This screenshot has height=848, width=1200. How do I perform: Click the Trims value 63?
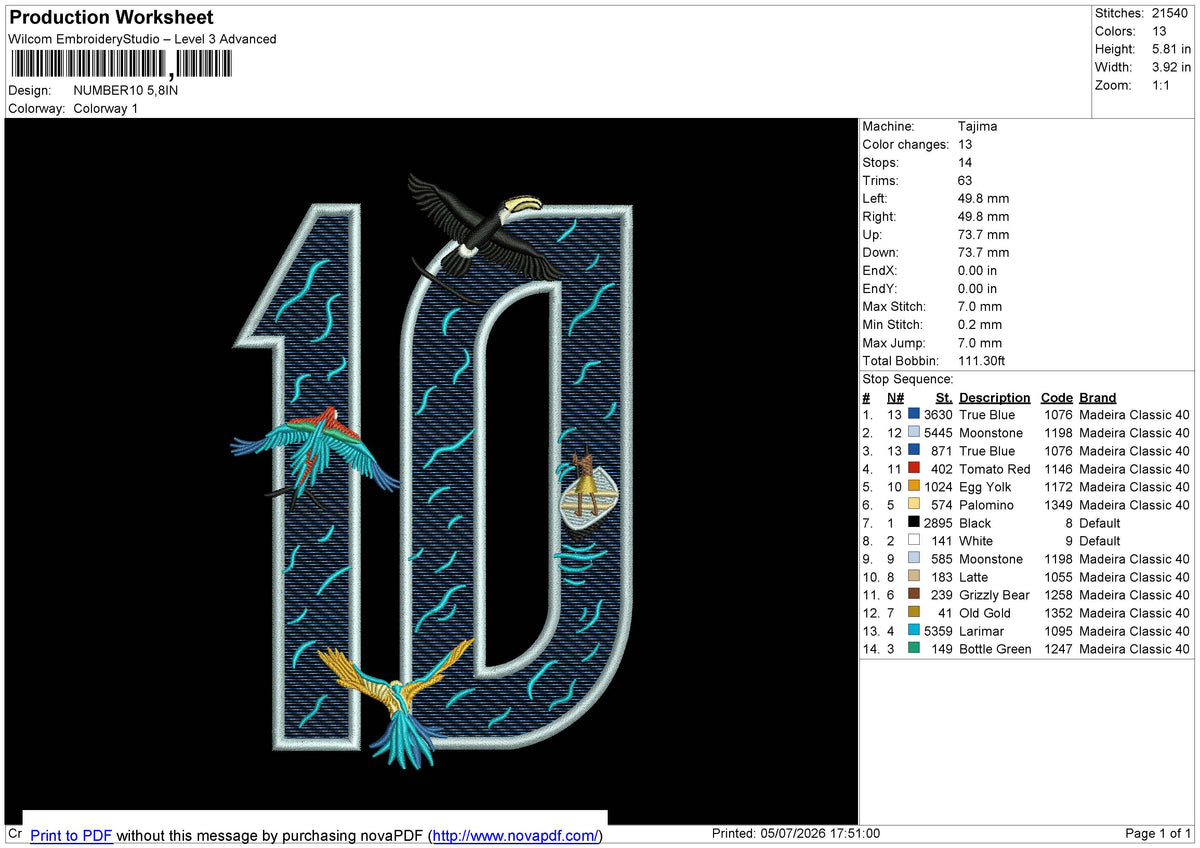[x=965, y=180]
